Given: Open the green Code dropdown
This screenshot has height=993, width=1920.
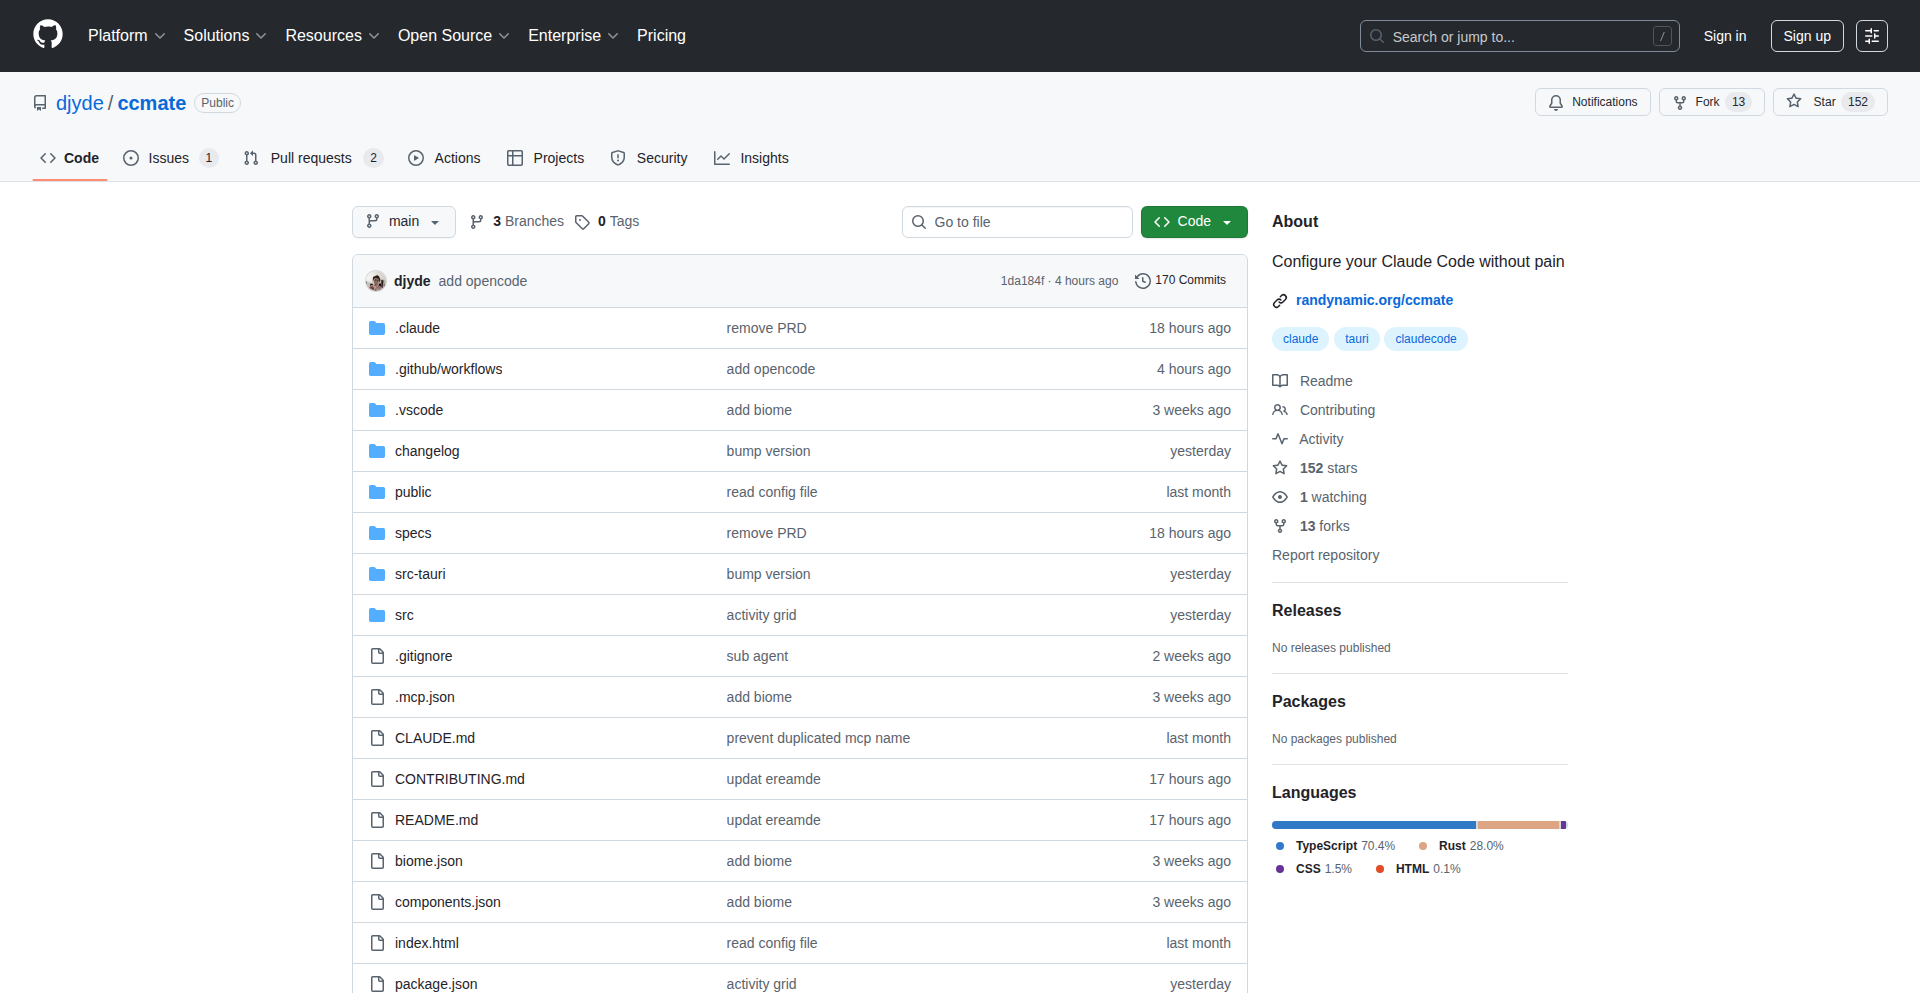Looking at the screenshot, I should (x=1193, y=222).
